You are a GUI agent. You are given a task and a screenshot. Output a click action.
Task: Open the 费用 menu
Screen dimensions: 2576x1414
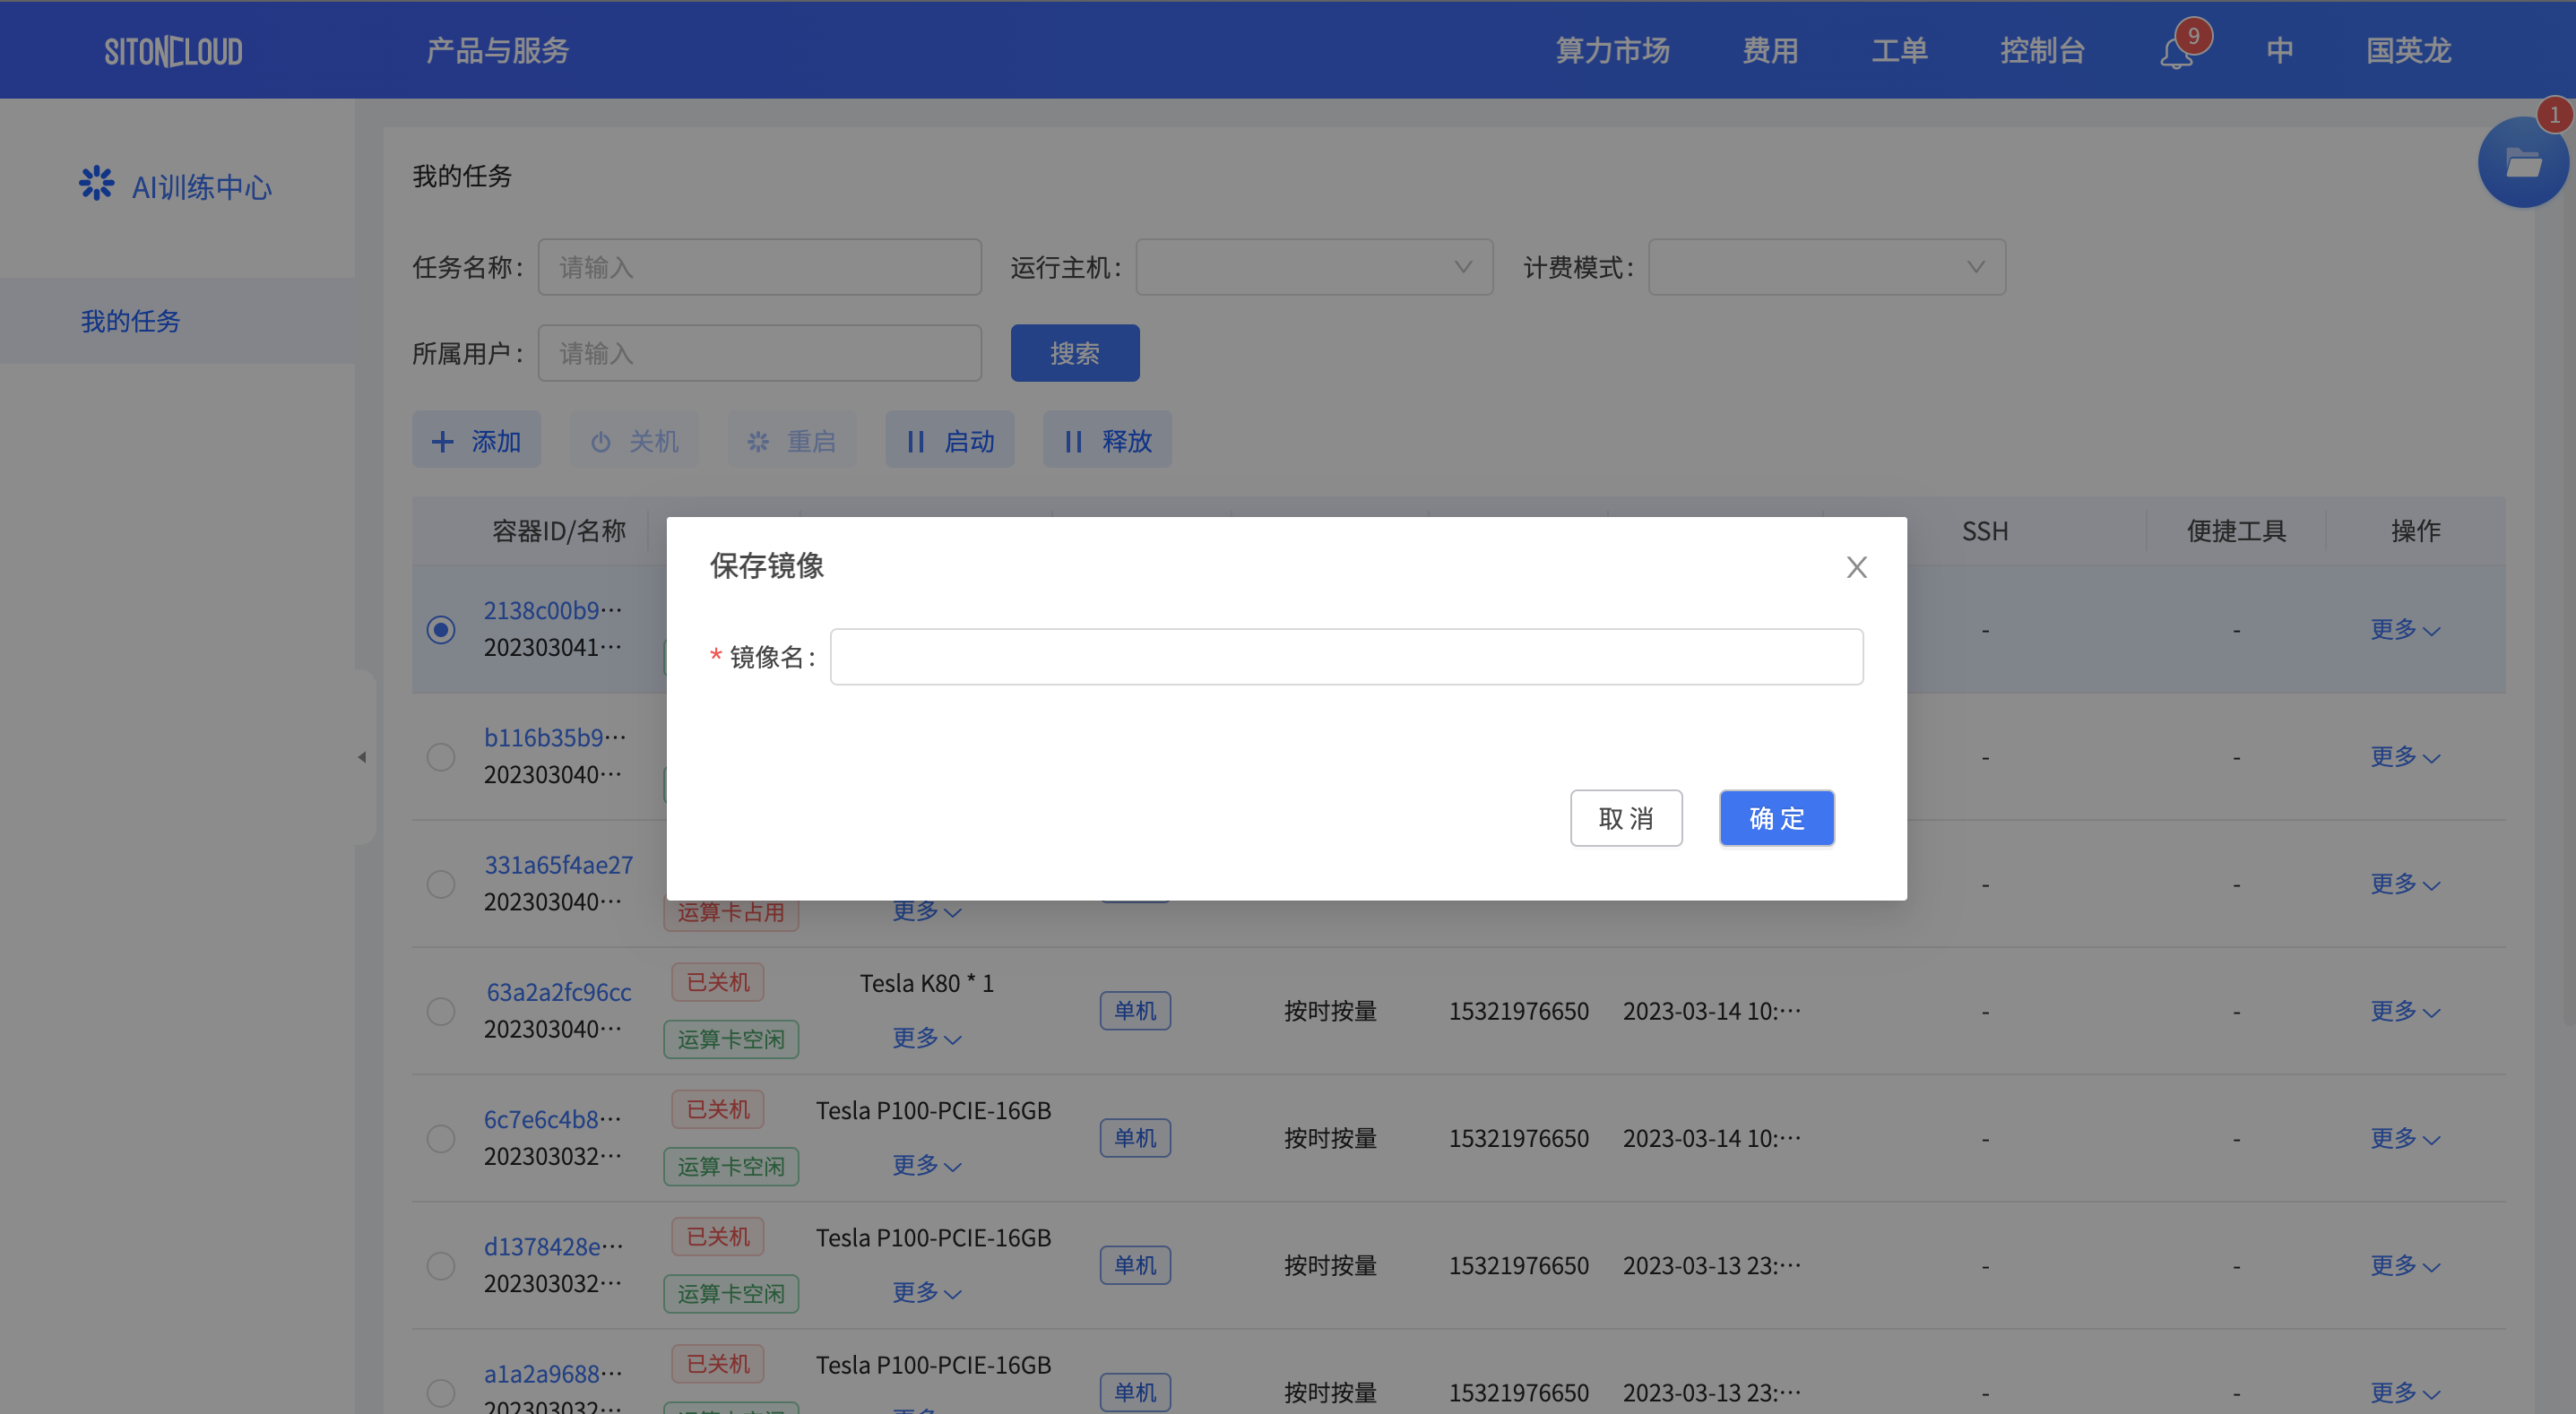1770,51
